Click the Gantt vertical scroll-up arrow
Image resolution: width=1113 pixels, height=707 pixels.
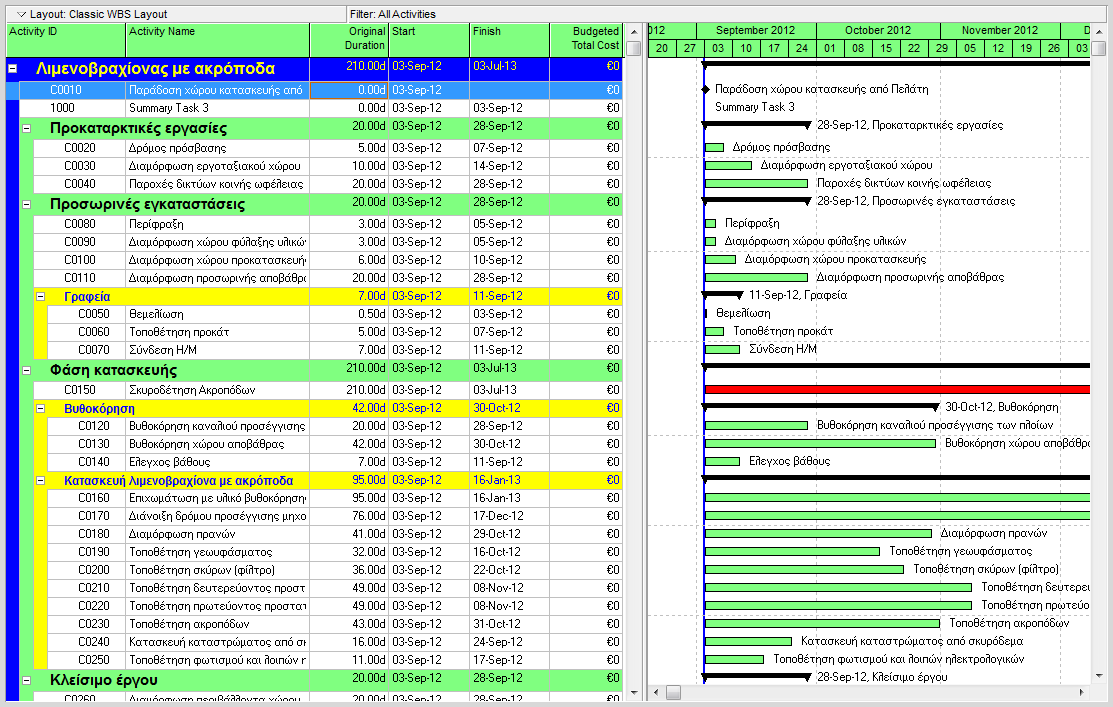click(1099, 32)
